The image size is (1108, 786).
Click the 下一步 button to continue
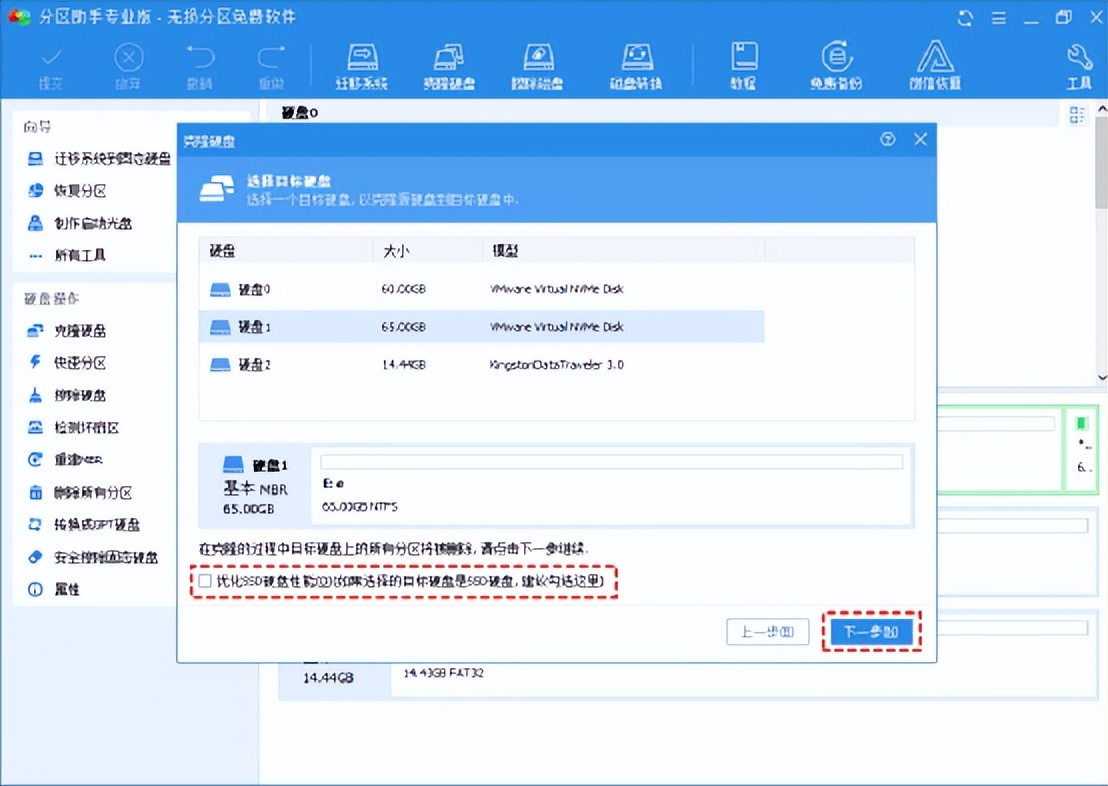(872, 631)
